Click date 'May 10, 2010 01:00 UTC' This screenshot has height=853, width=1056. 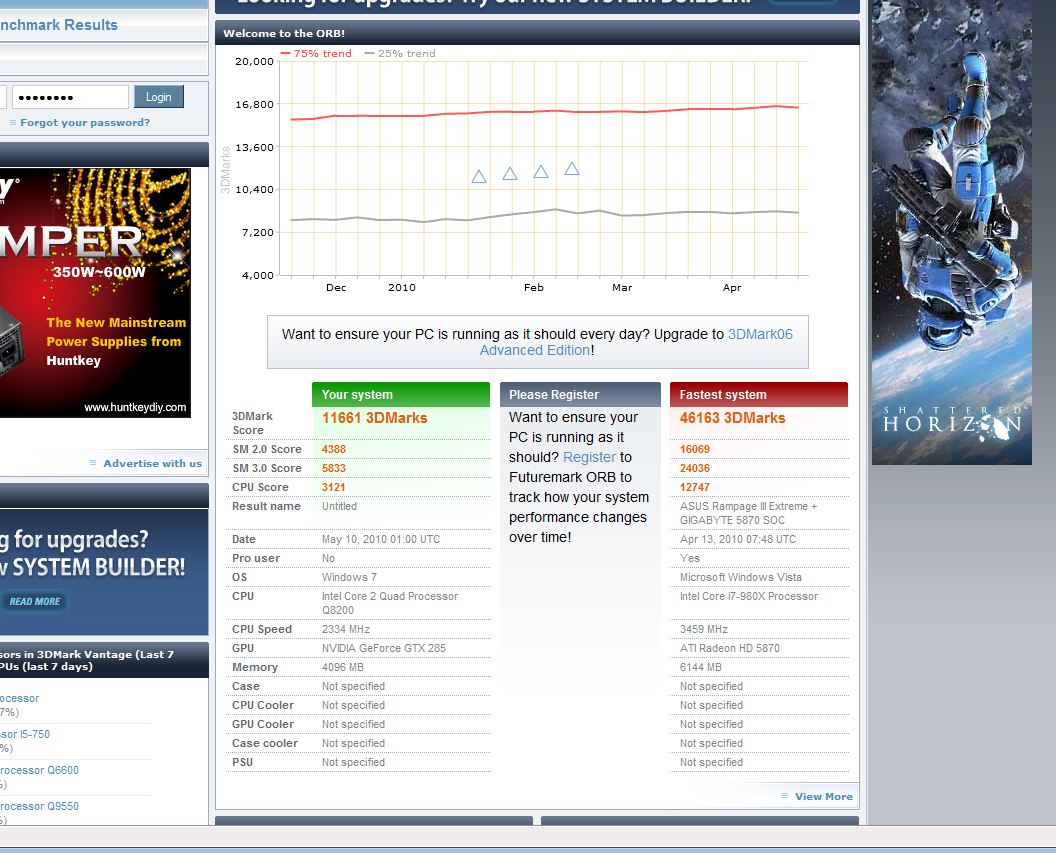(x=381, y=539)
